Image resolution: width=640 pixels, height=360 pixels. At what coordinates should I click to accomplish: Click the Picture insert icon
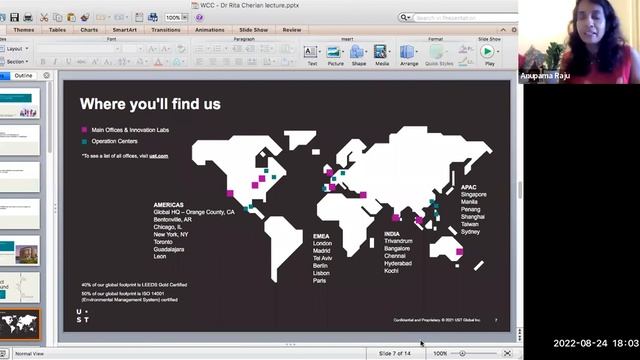tap(333, 52)
